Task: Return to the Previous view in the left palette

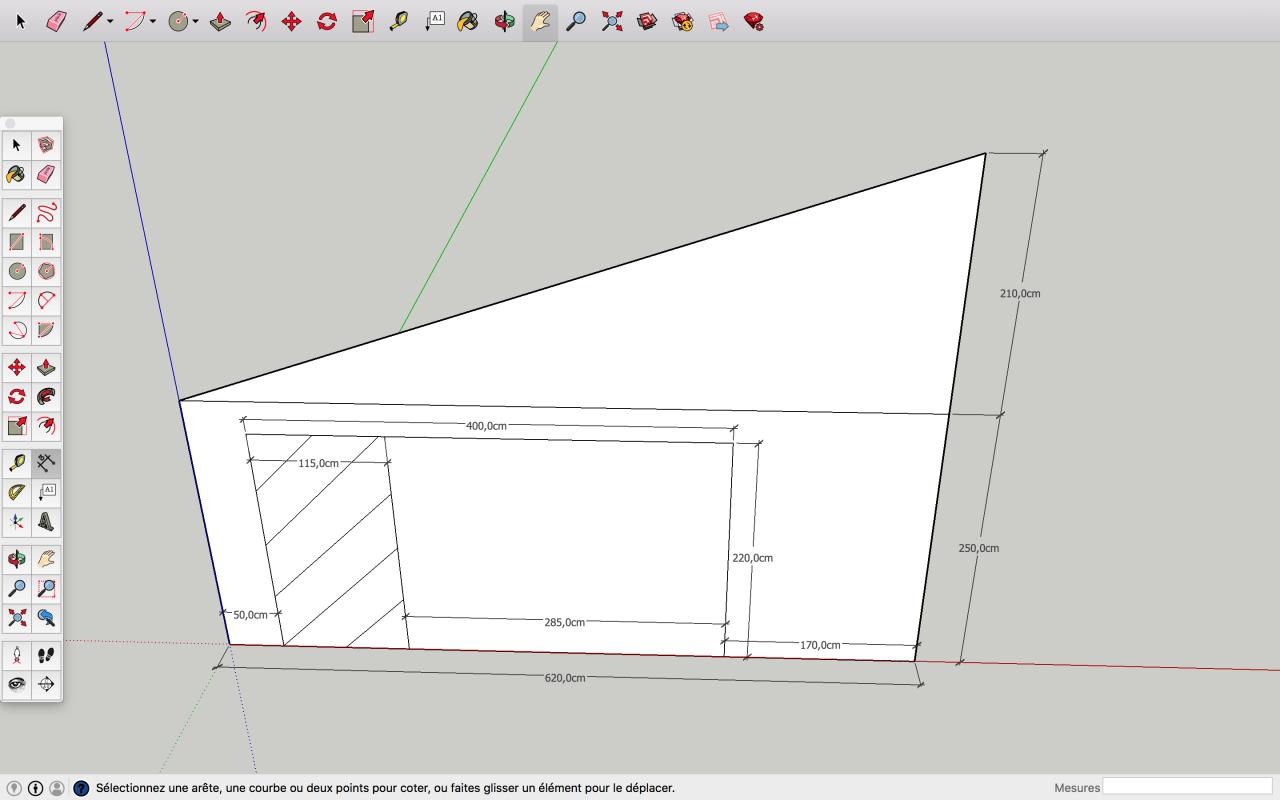Action: (46, 618)
